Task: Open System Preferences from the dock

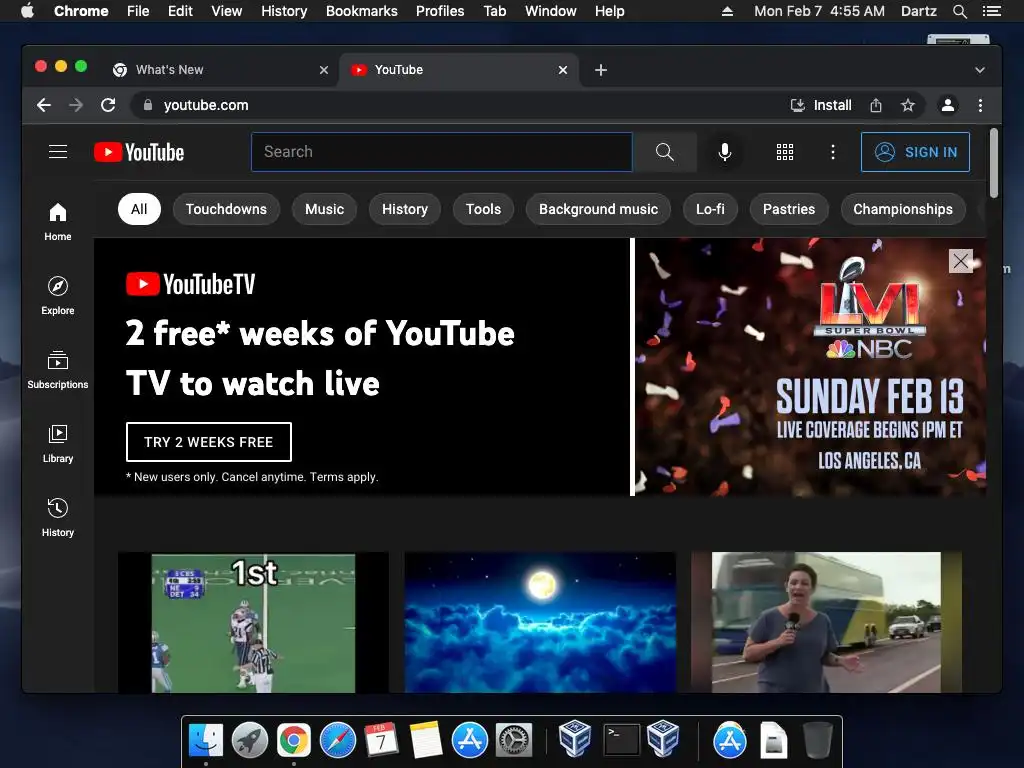Action: [514, 740]
